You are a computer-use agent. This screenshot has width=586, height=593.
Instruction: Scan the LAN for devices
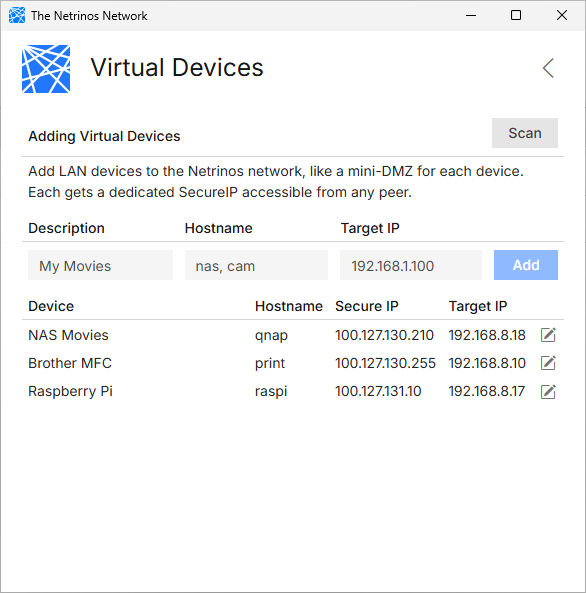click(525, 133)
